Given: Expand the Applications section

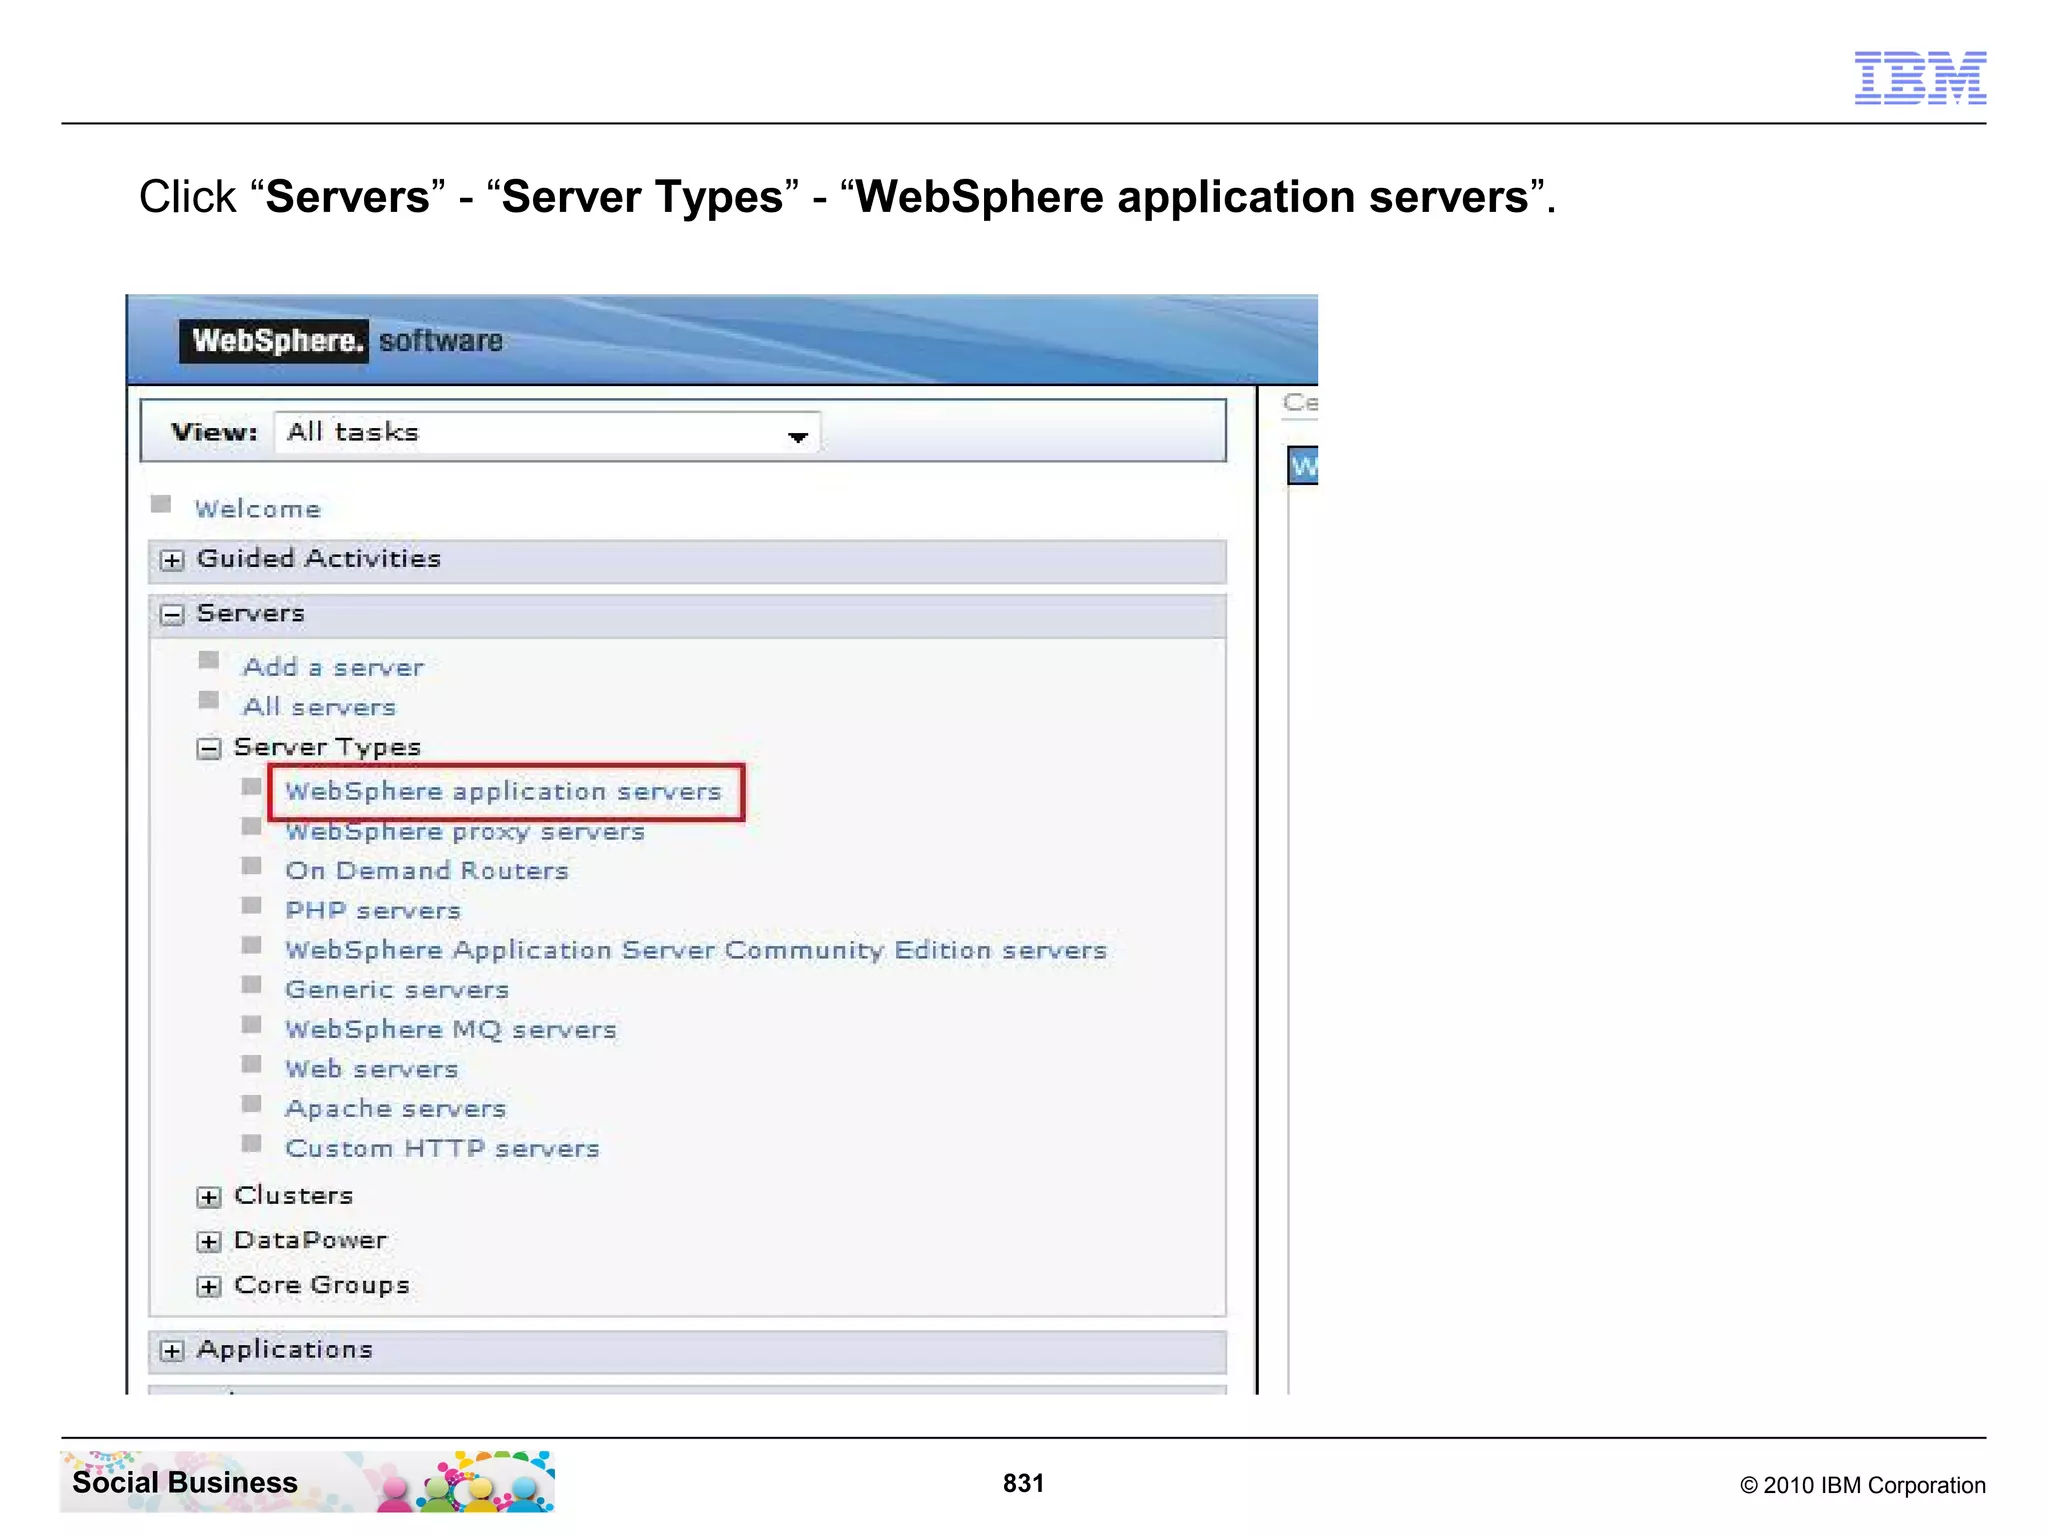Looking at the screenshot, I should 172,1351.
